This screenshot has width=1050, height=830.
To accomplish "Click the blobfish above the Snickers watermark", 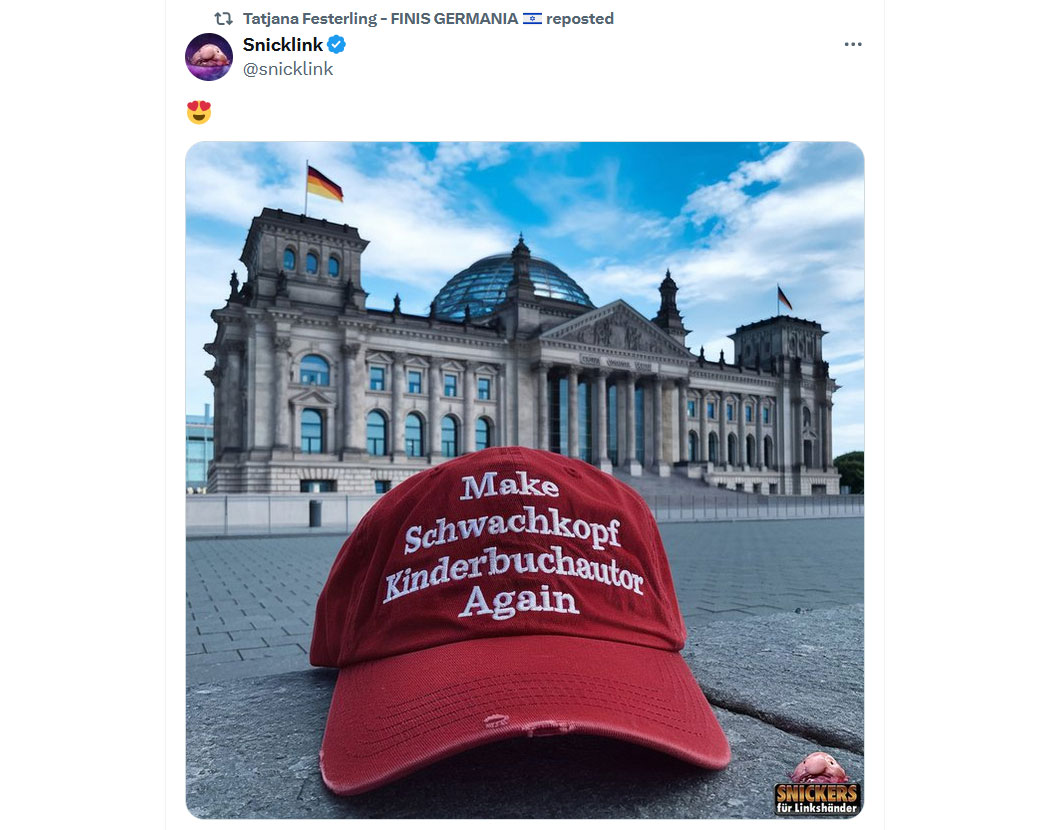I will tap(820, 768).
